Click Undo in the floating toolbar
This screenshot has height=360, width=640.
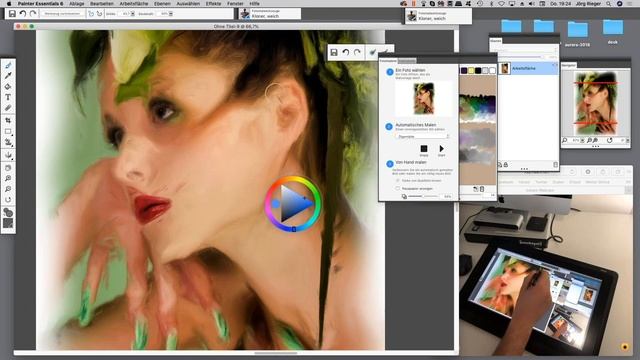(346, 53)
